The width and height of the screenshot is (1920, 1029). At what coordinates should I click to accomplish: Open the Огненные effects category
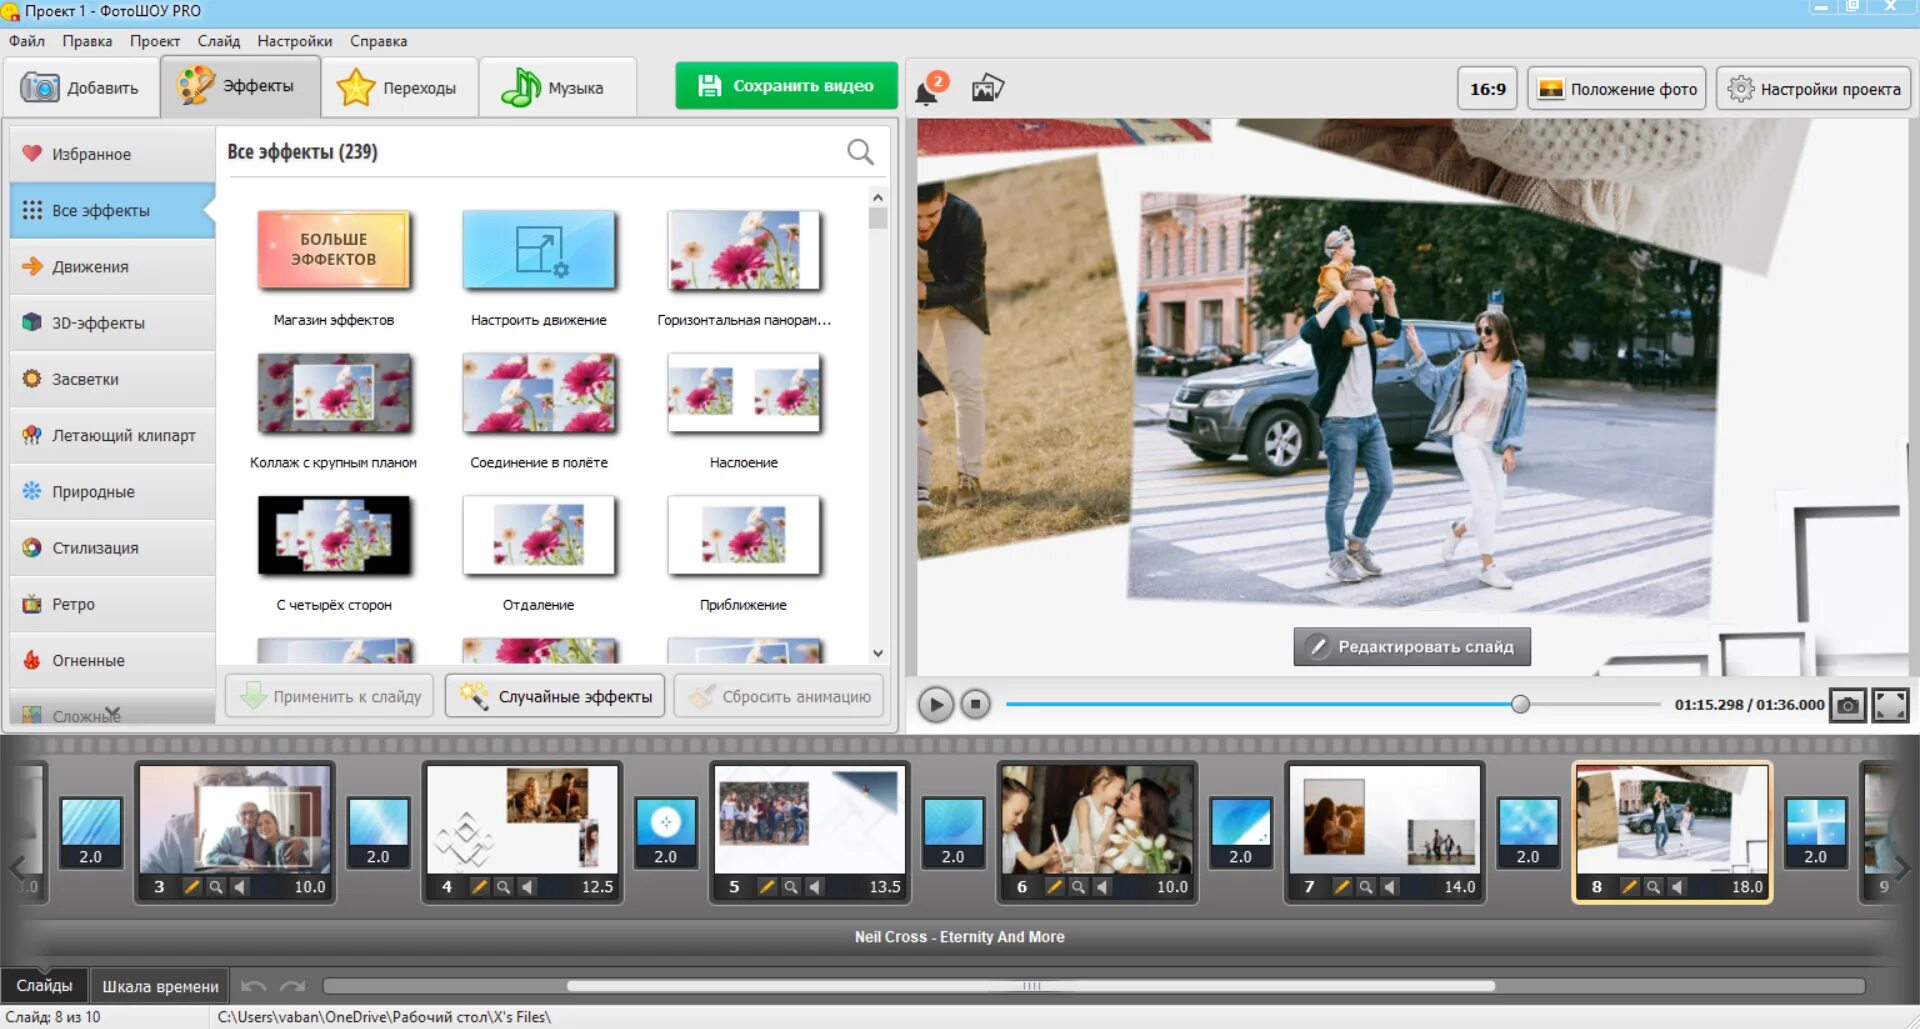point(113,660)
